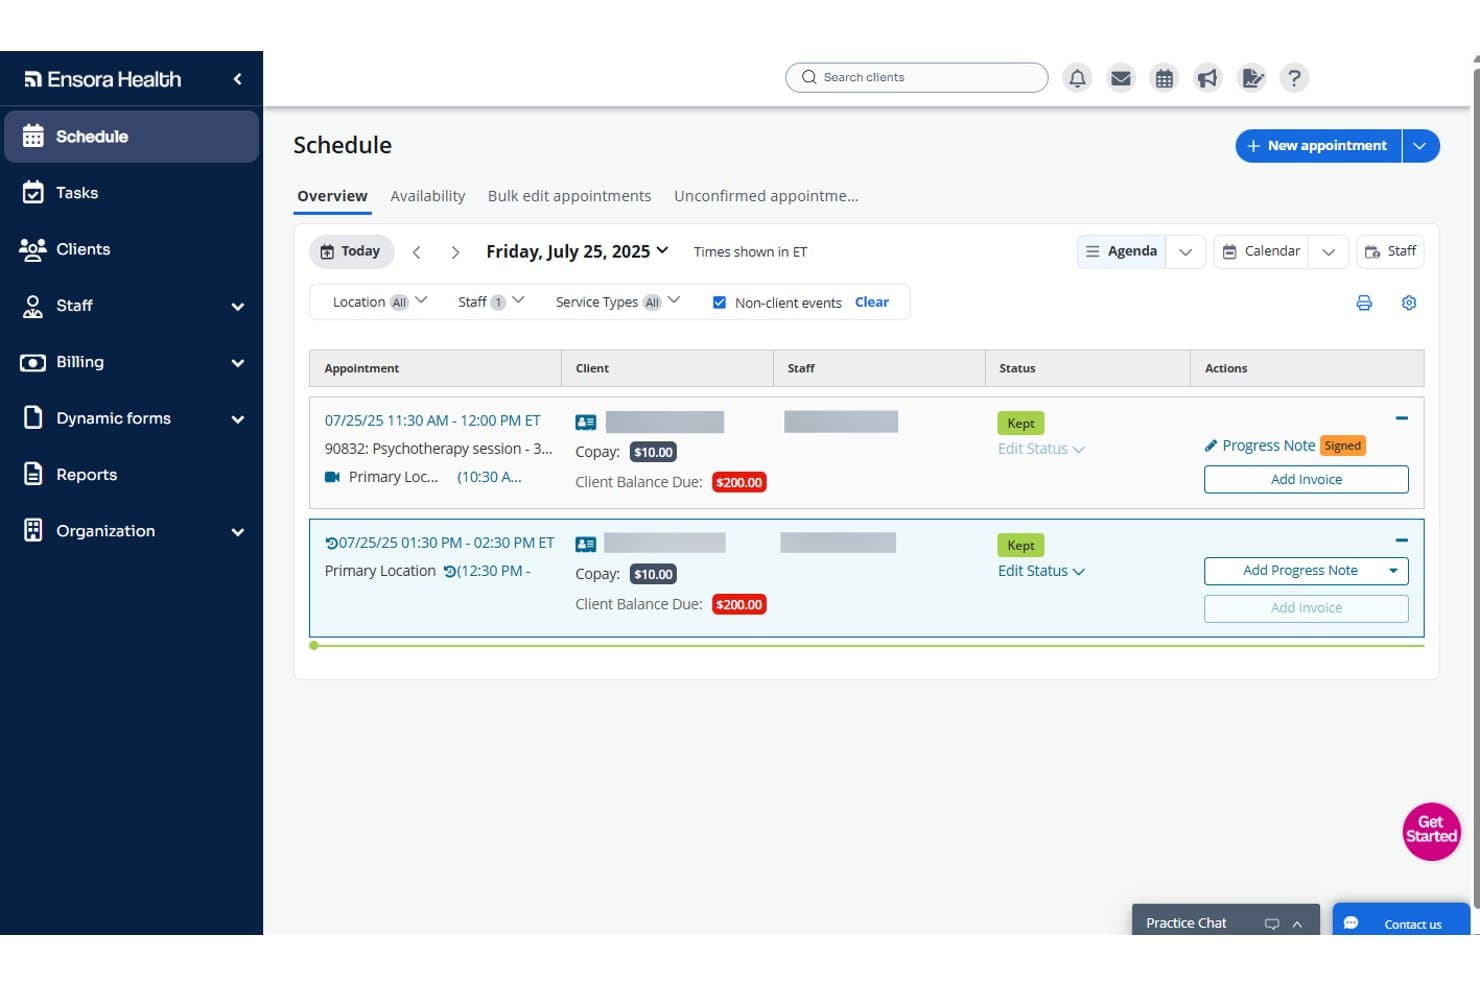Click the Today button
Screen dimensions: 1480x987
click(351, 252)
